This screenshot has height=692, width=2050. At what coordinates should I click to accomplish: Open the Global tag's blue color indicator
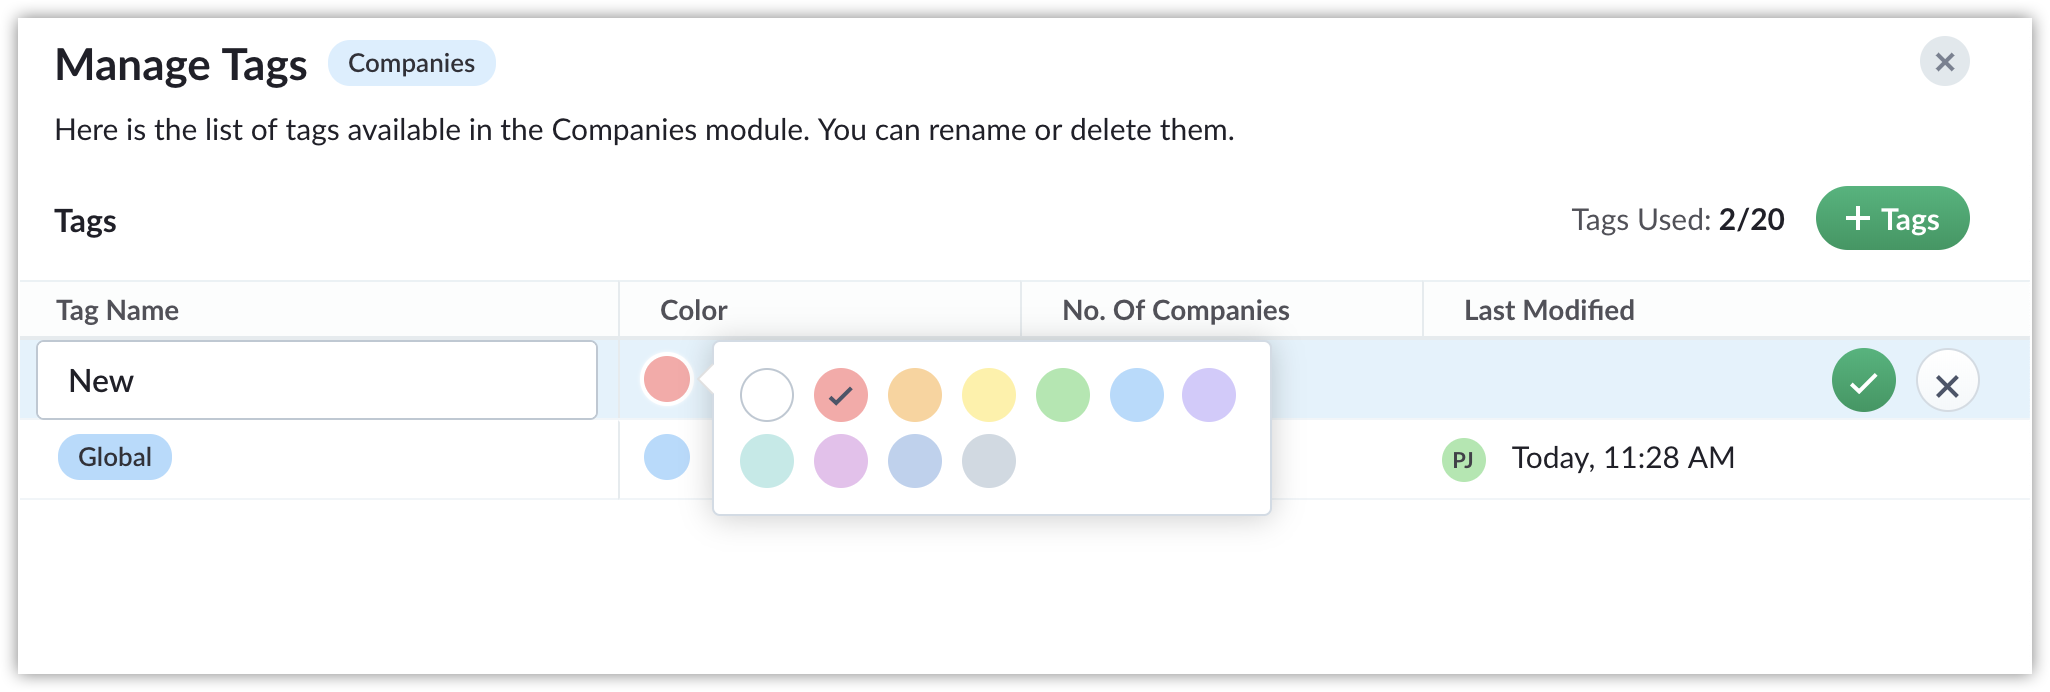667,457
